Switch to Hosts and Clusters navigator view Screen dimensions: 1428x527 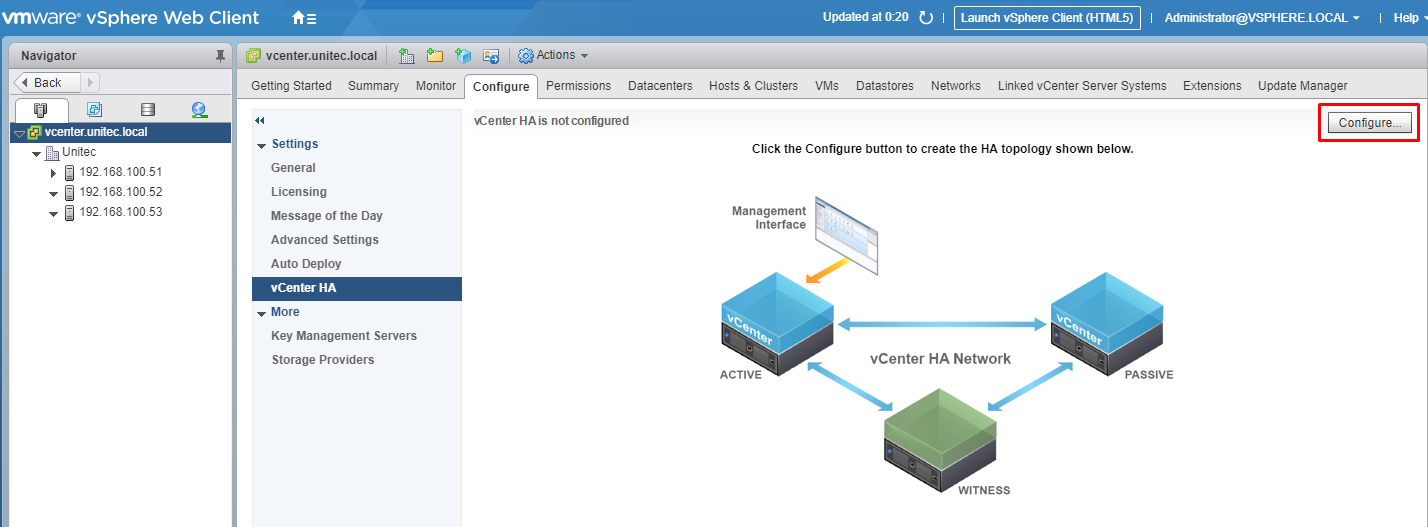(40, 110)
